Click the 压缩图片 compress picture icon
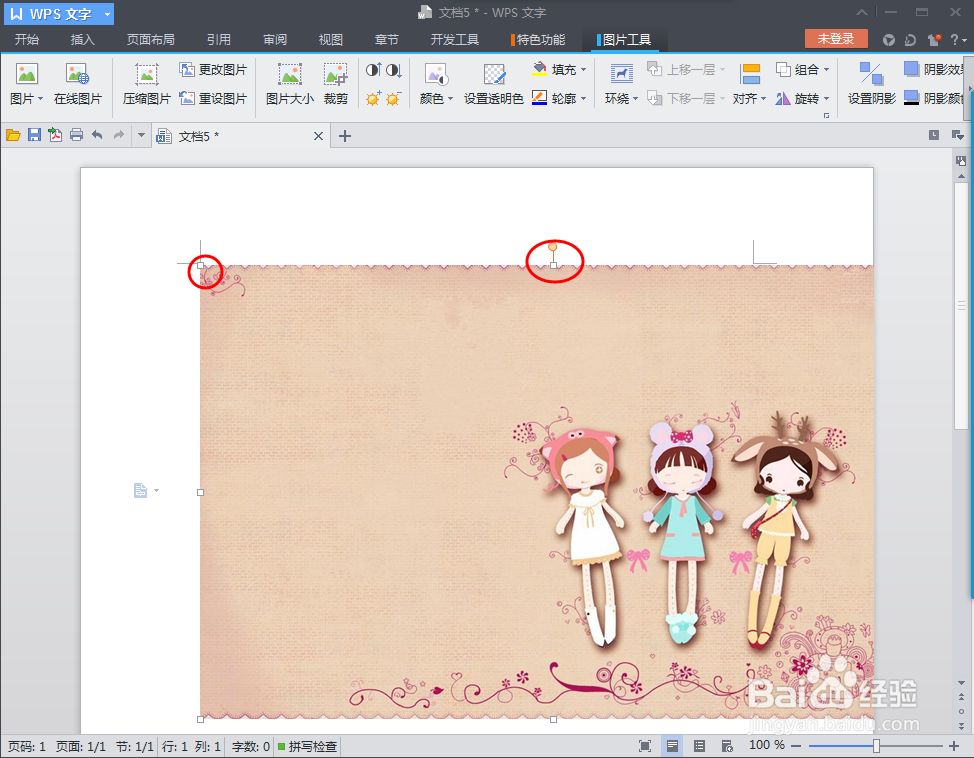The height and width of the screenshot is (758, 974). tap(147, 74)
